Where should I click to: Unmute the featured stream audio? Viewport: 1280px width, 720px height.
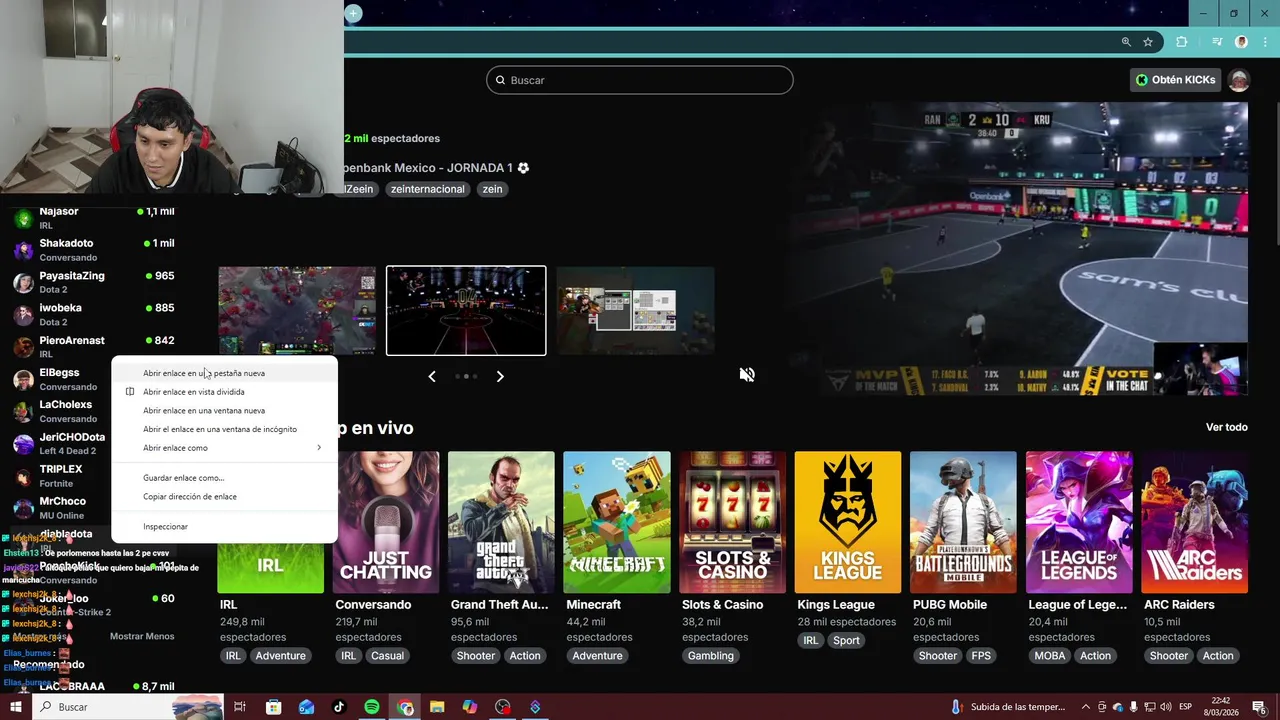click(x=747, y=374)
